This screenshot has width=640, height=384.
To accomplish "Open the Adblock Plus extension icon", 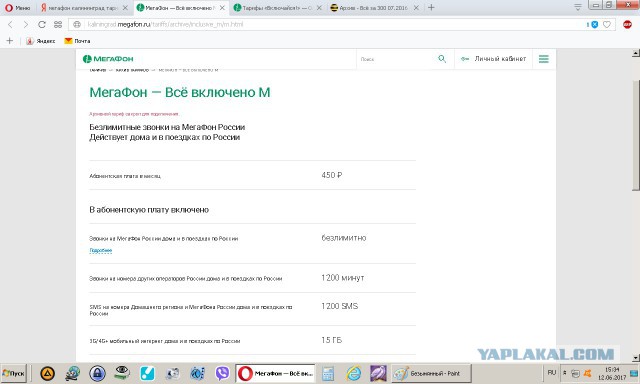I will (x=627, y=24).
